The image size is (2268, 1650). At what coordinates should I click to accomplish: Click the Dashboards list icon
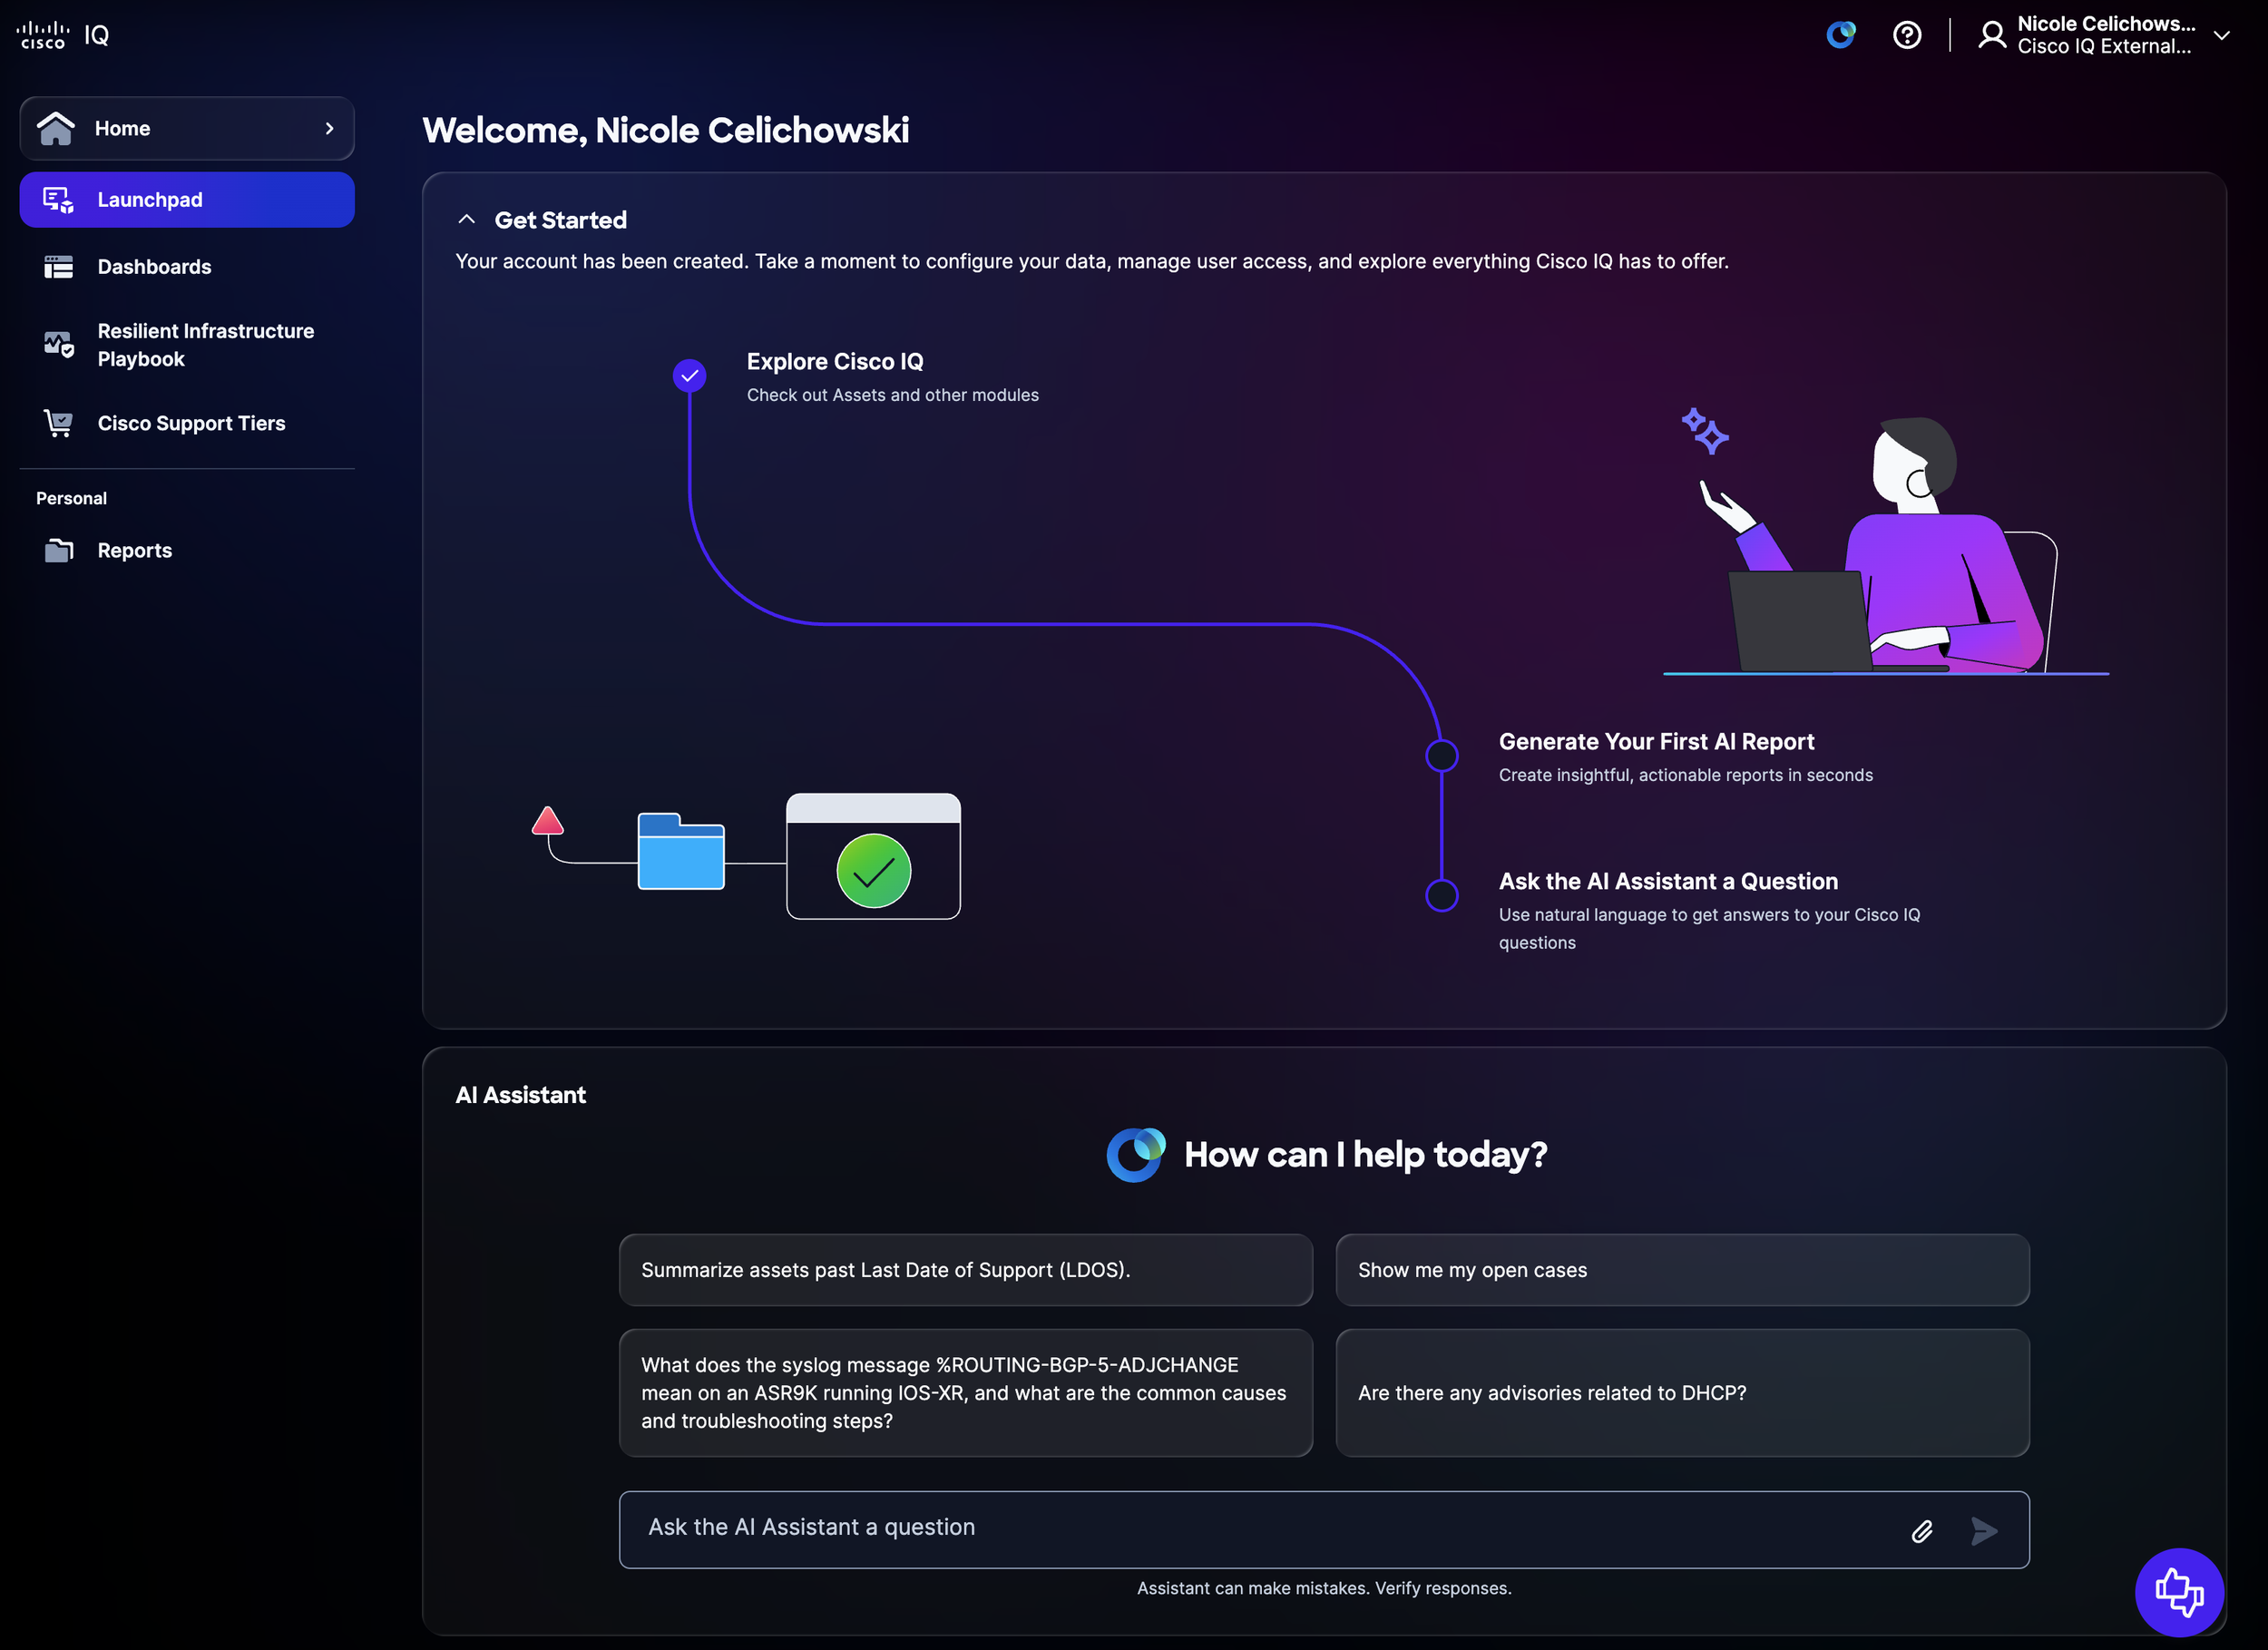coord(58,267)
